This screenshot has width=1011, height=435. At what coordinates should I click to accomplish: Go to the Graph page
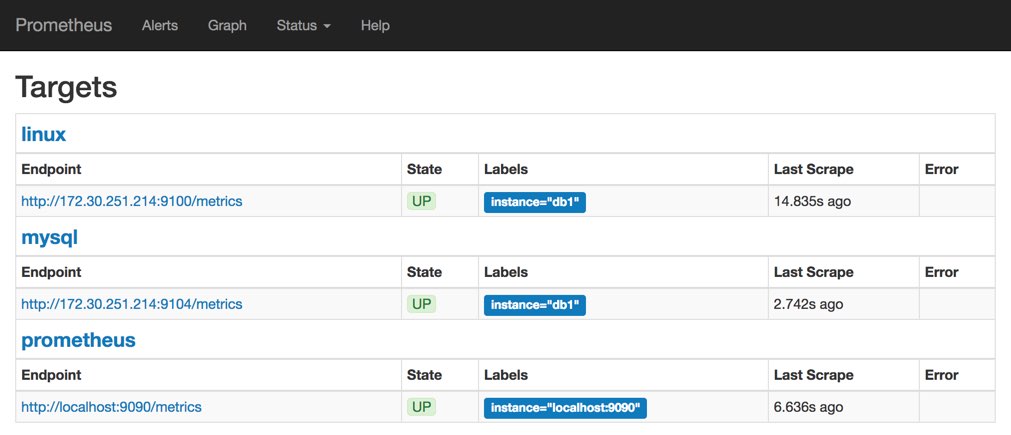227,25
